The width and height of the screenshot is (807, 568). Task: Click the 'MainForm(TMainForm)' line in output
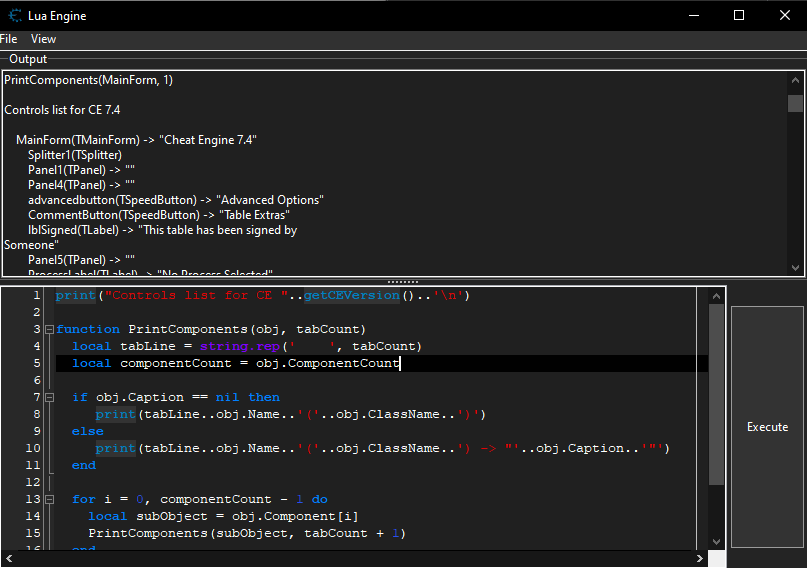(x=136, y=140)
